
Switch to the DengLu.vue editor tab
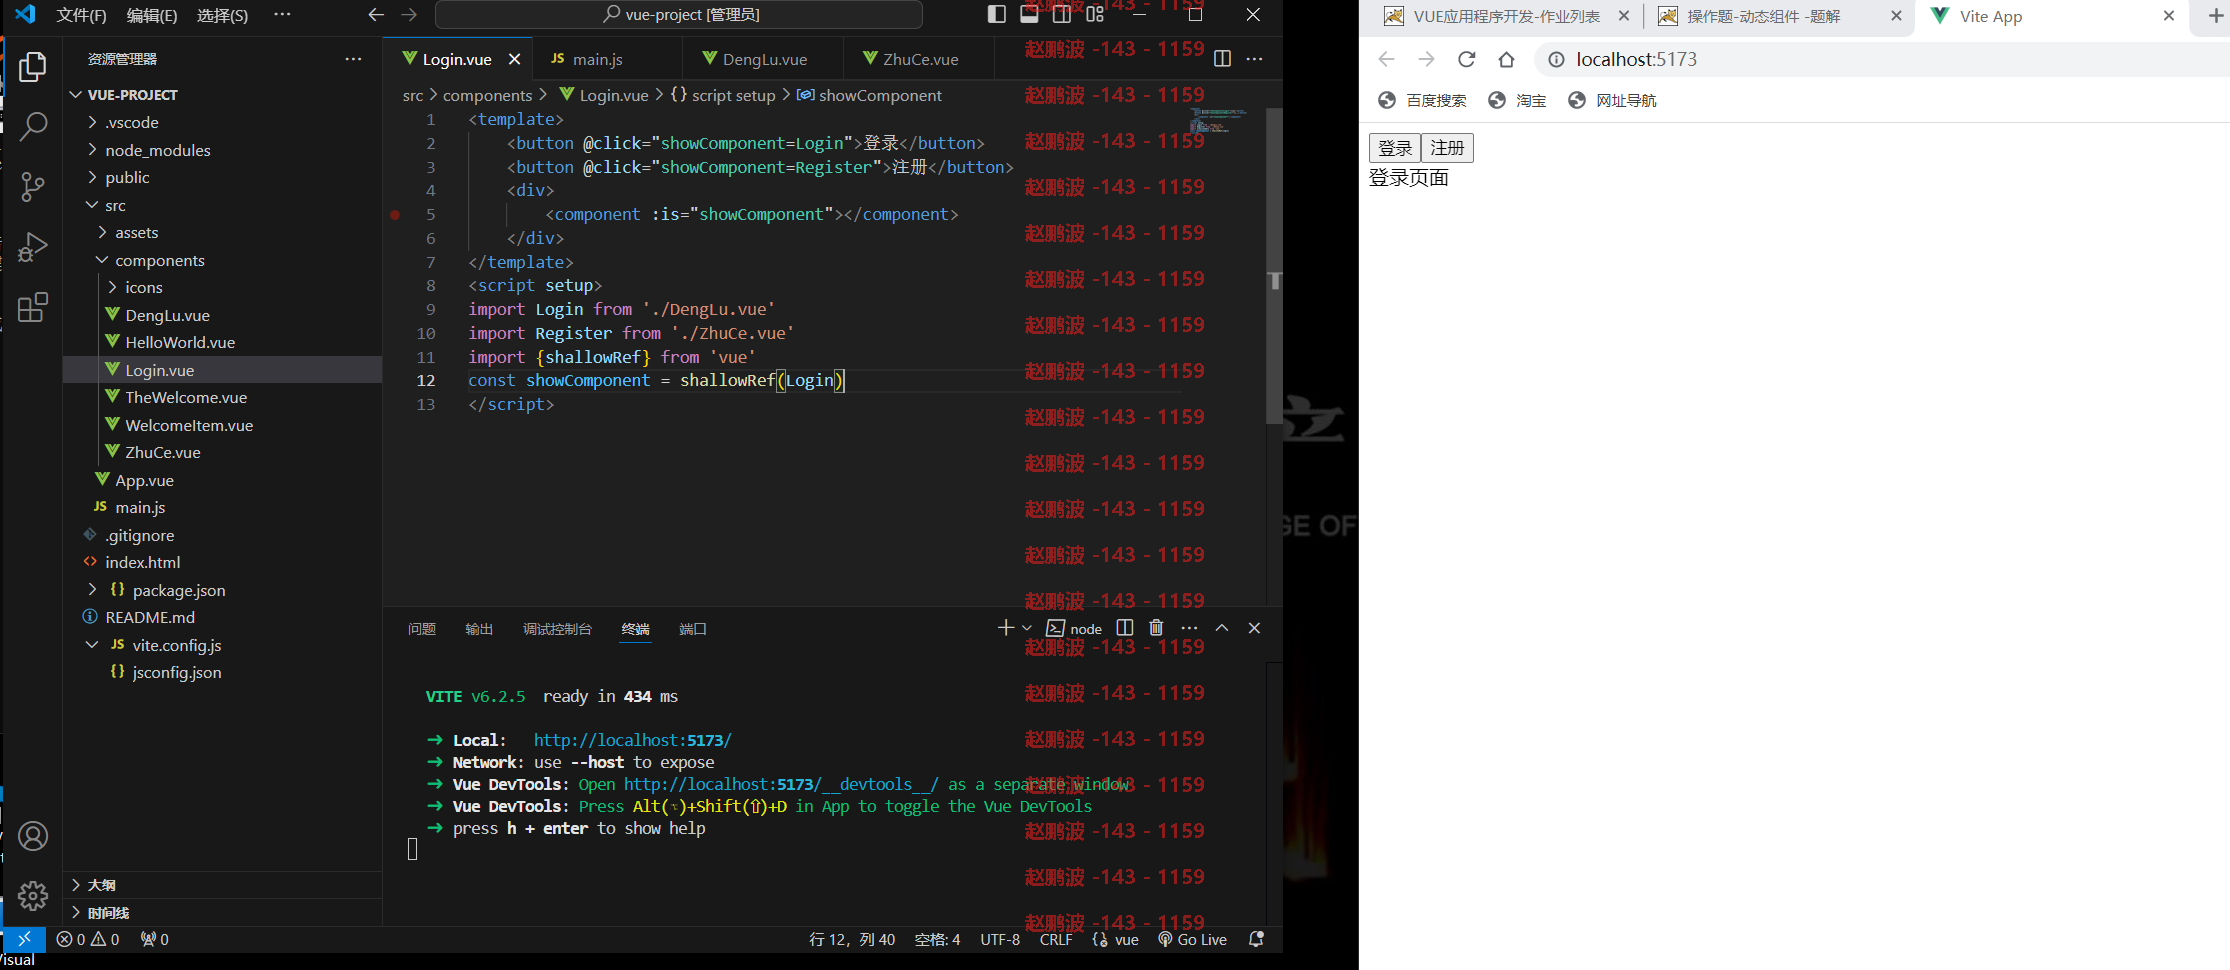(764, 59)
